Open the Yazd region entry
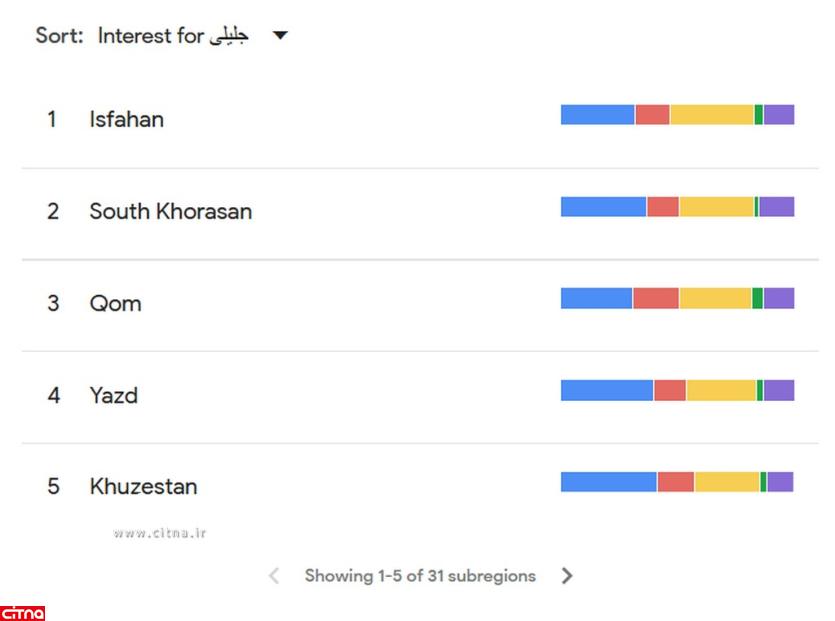835x621 pixels. tap(113, 395)
